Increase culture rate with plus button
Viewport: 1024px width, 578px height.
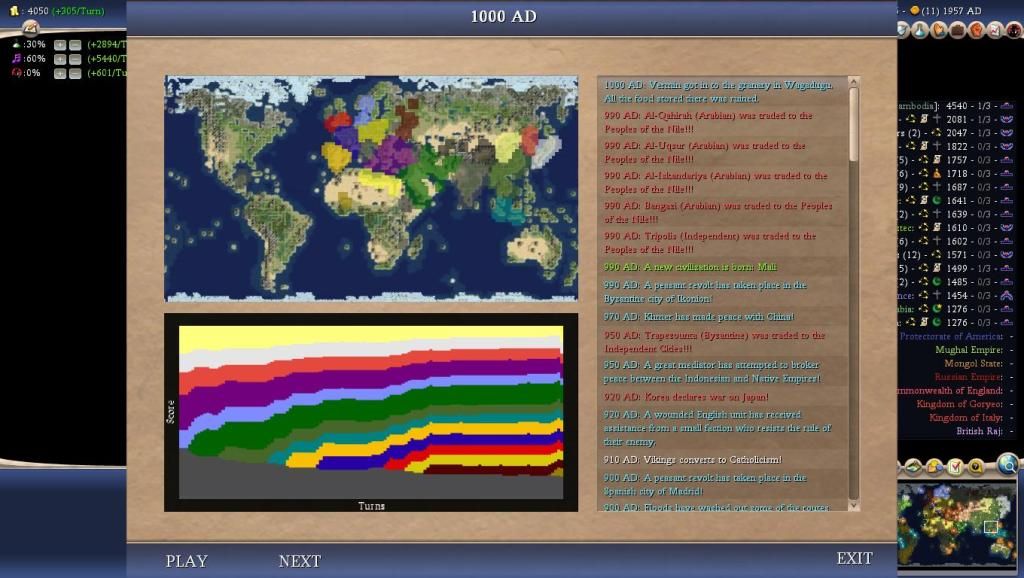(x=60, y=59)
